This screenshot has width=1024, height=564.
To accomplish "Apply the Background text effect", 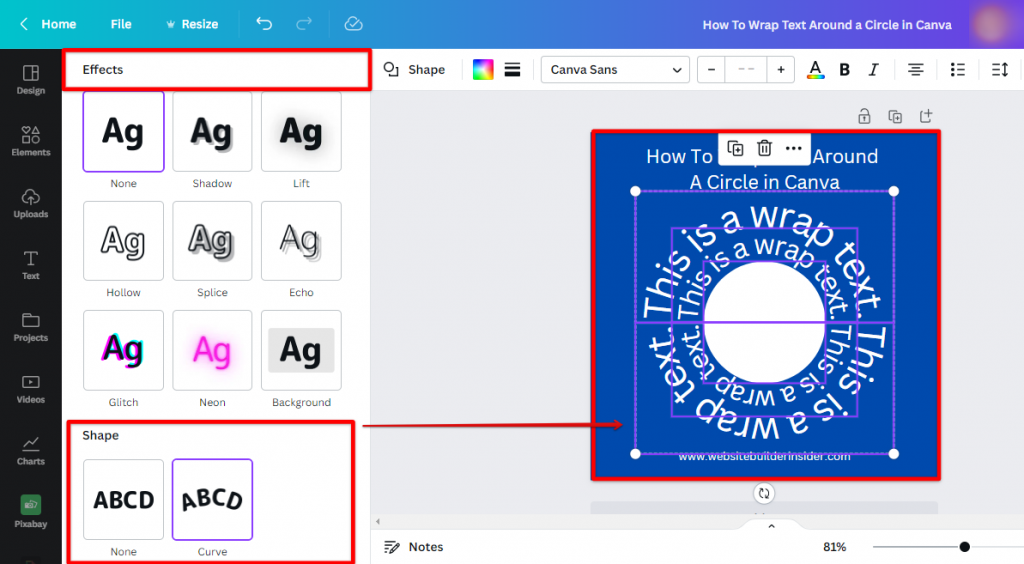I will tap(301, 351).
